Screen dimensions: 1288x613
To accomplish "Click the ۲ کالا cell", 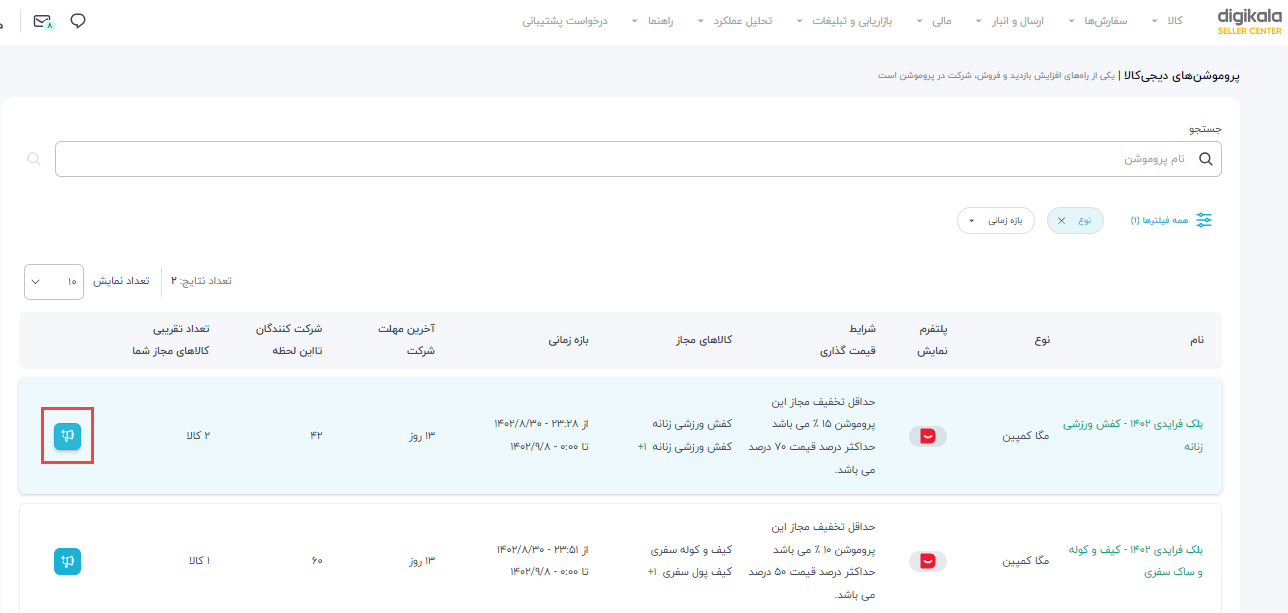I will tap(197, 436).
